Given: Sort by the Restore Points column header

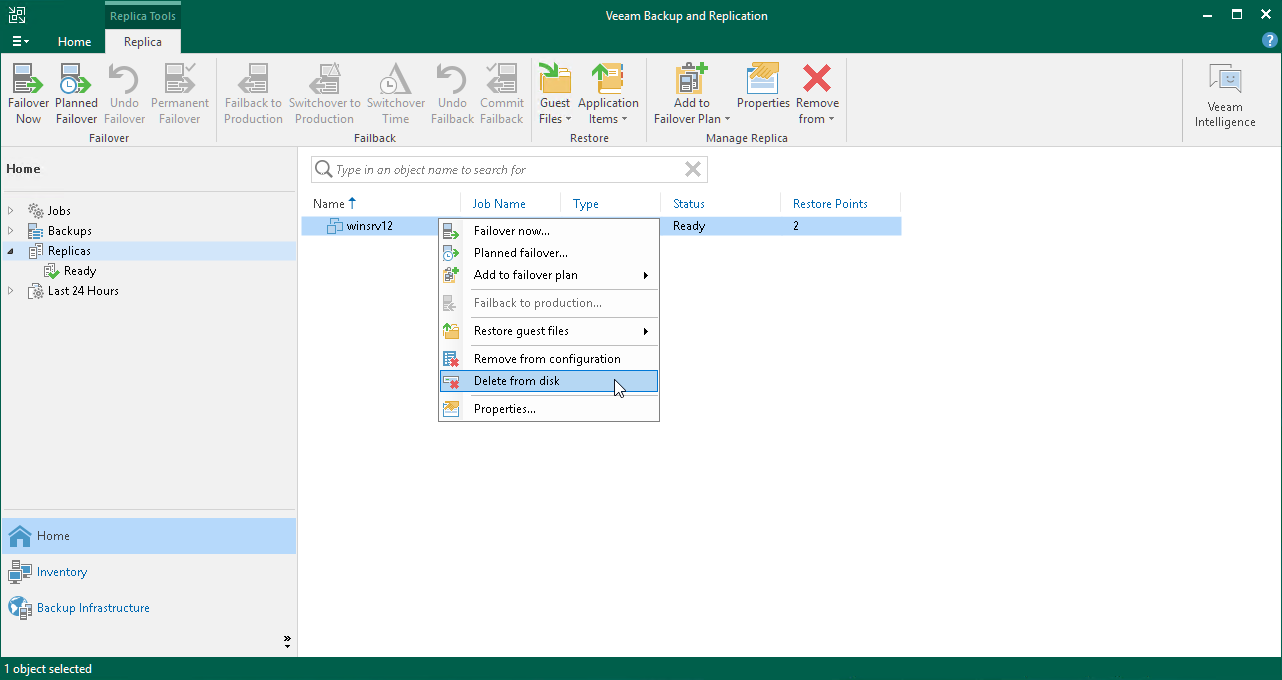Looking at the screenshot, I should (x=830, y=204).
